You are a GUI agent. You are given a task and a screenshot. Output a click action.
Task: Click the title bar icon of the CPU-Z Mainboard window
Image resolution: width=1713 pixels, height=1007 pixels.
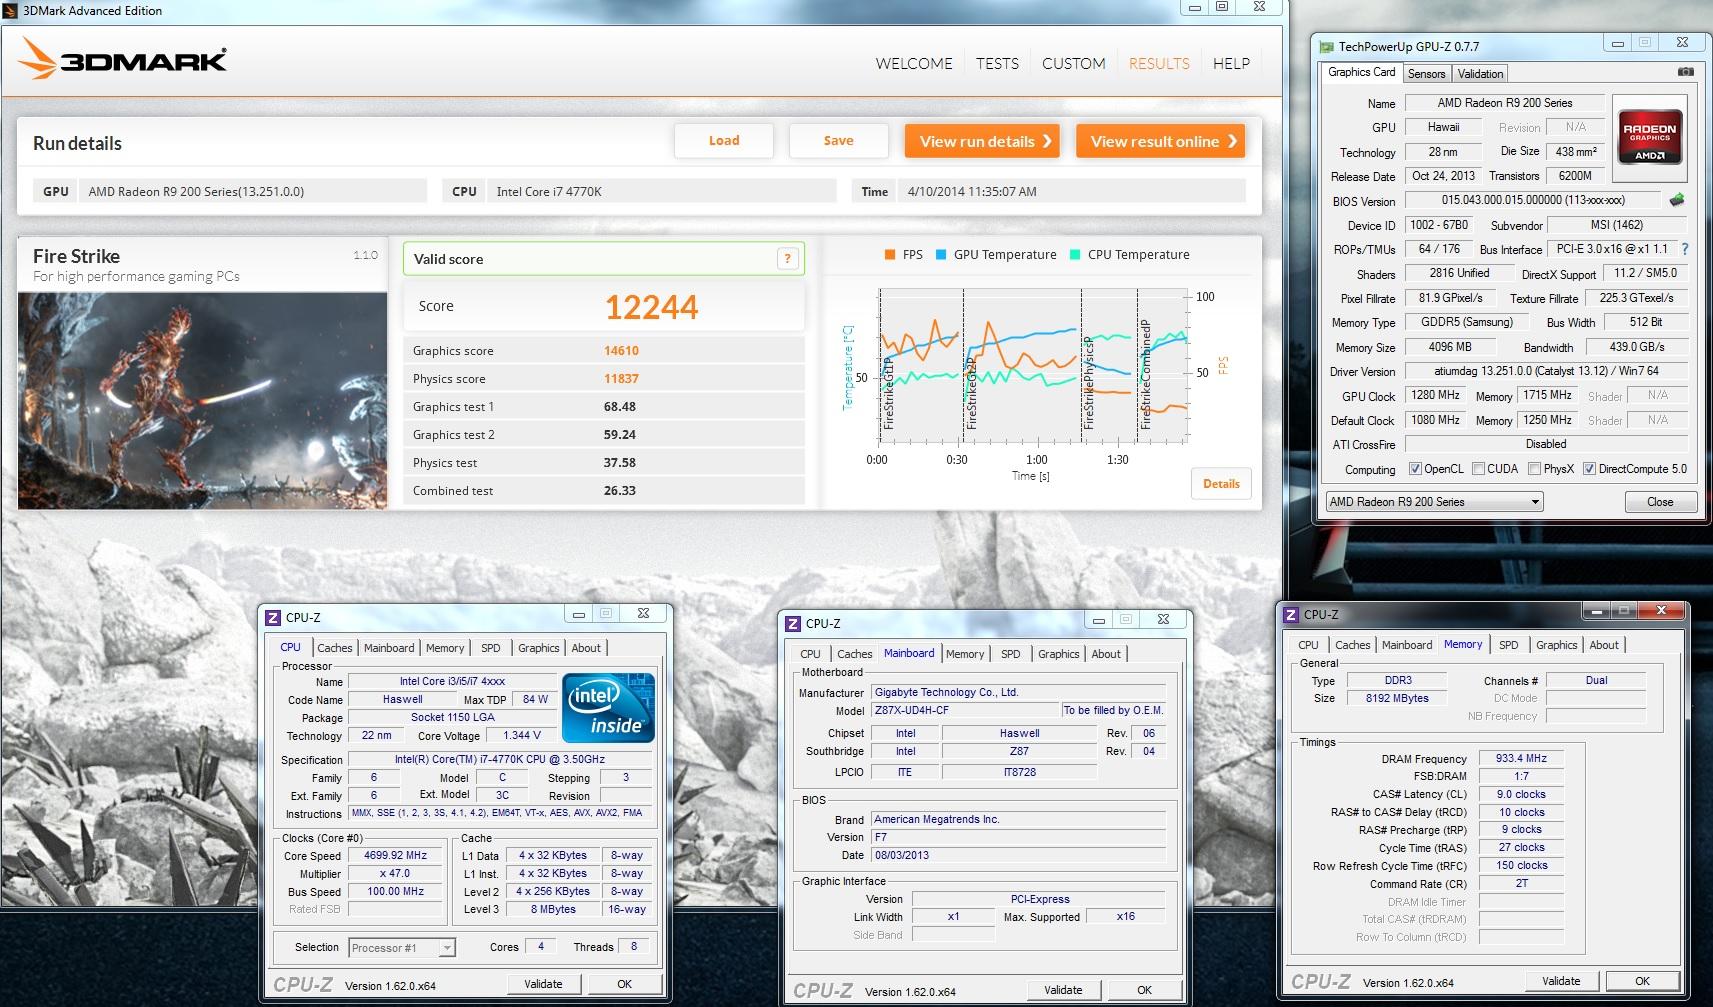pos(793,623)
